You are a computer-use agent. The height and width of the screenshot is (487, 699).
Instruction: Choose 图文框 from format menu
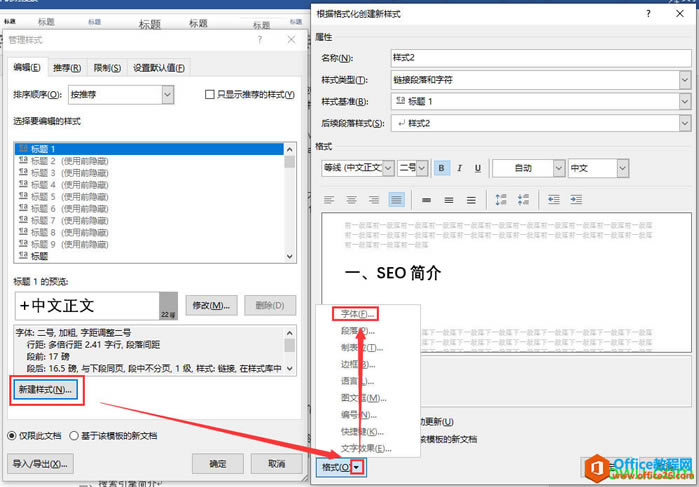click(364, 398)
